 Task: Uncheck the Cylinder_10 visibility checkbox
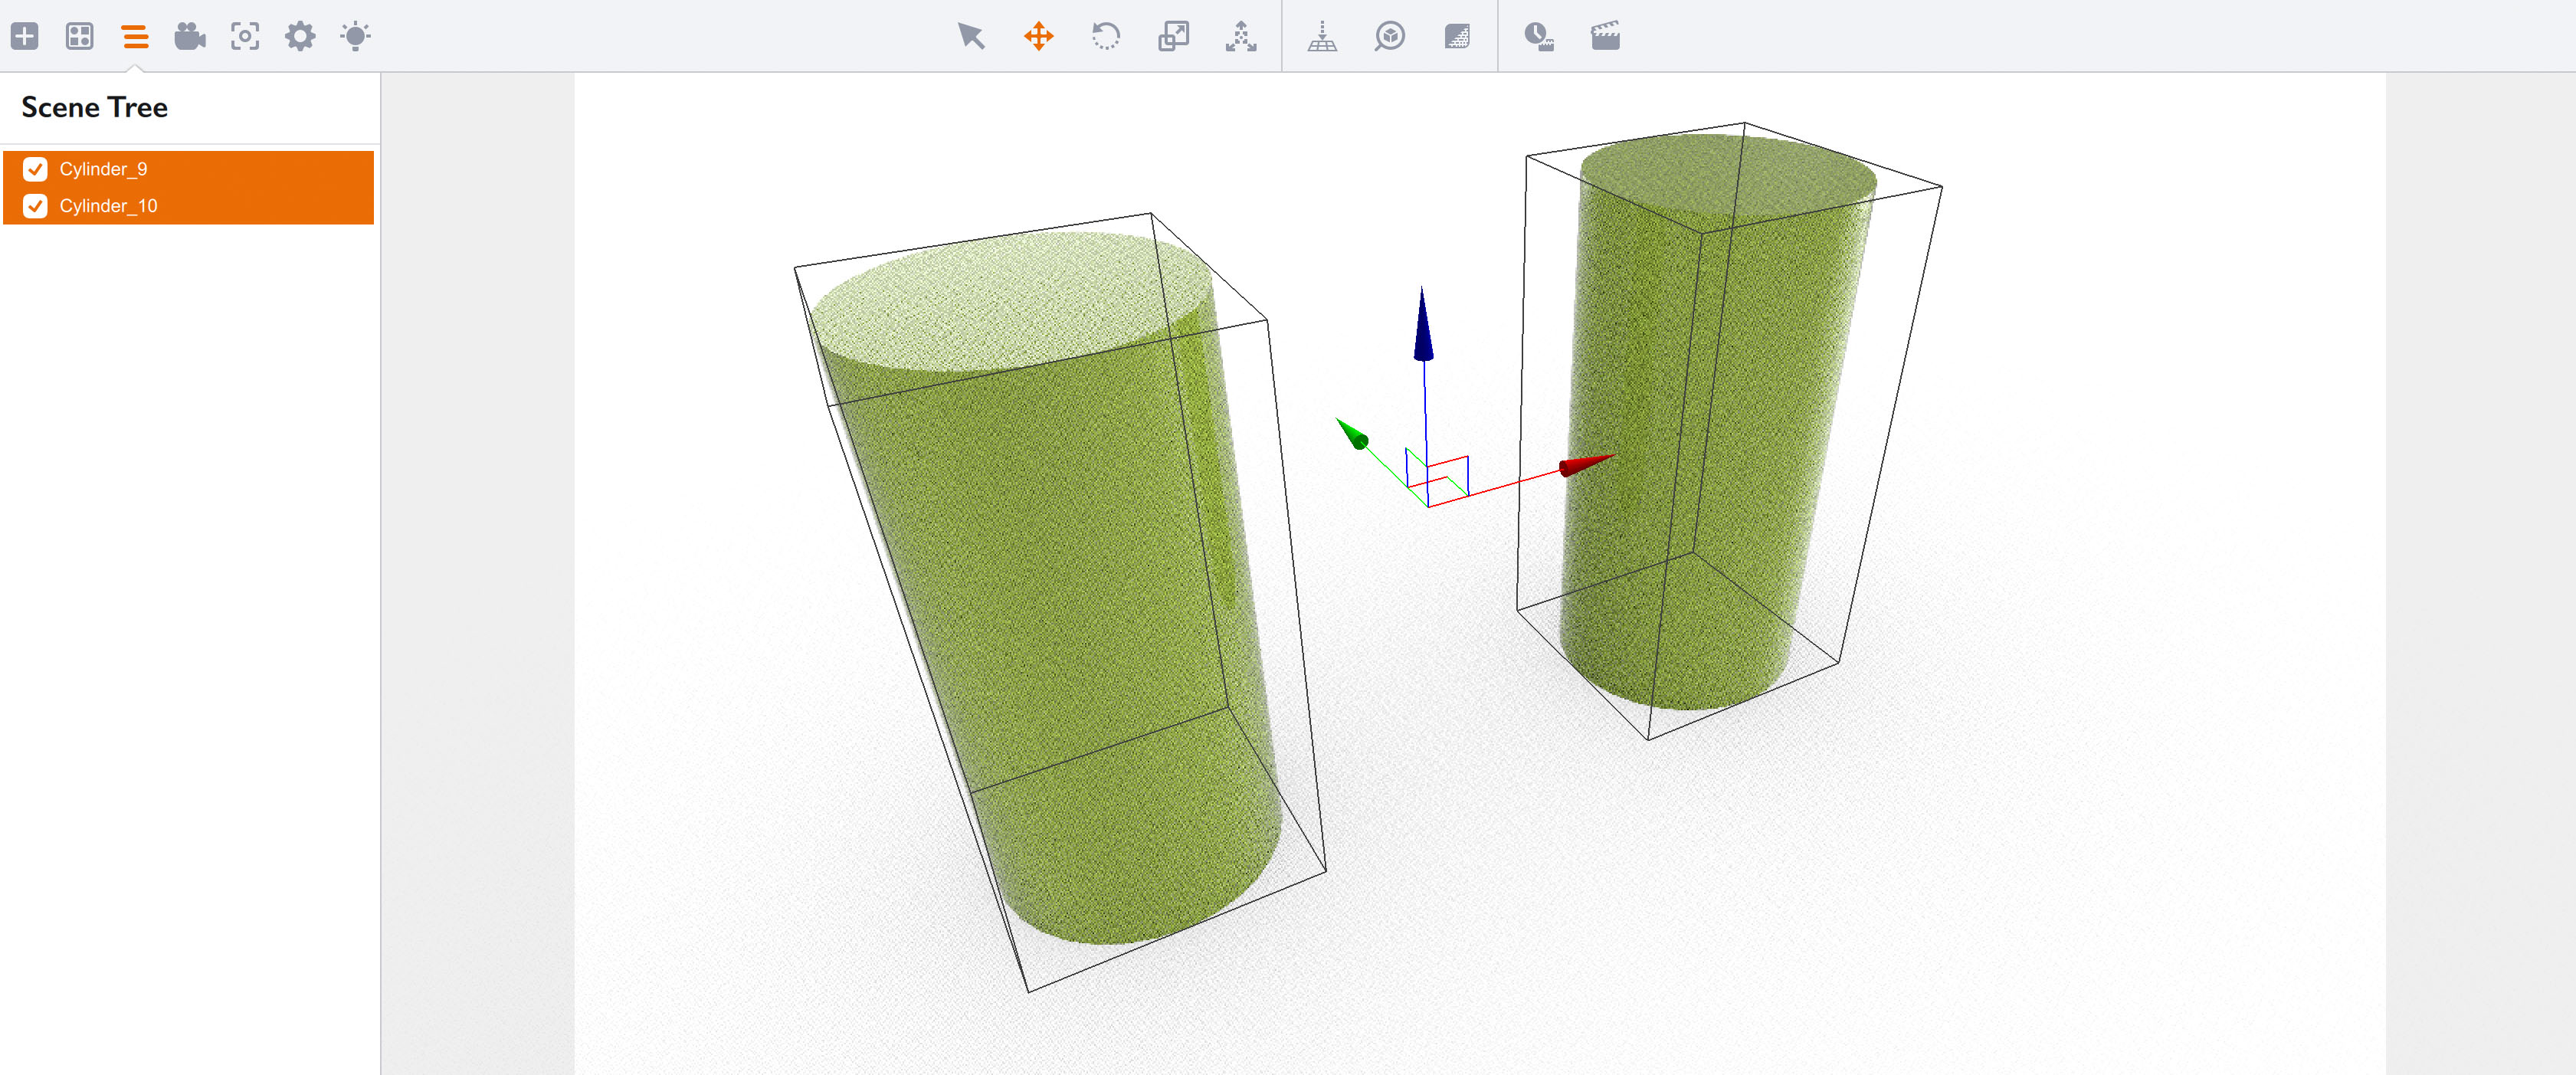36,206
